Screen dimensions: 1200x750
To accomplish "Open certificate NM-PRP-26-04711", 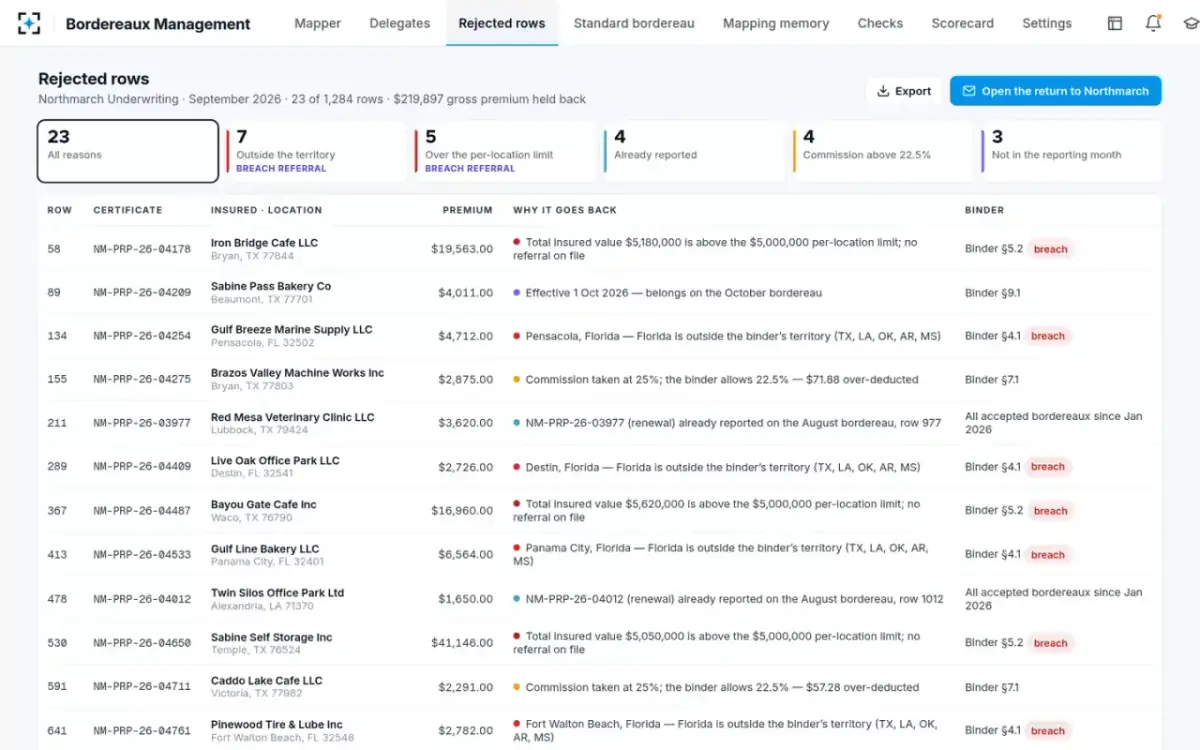I will pos(142,687).
